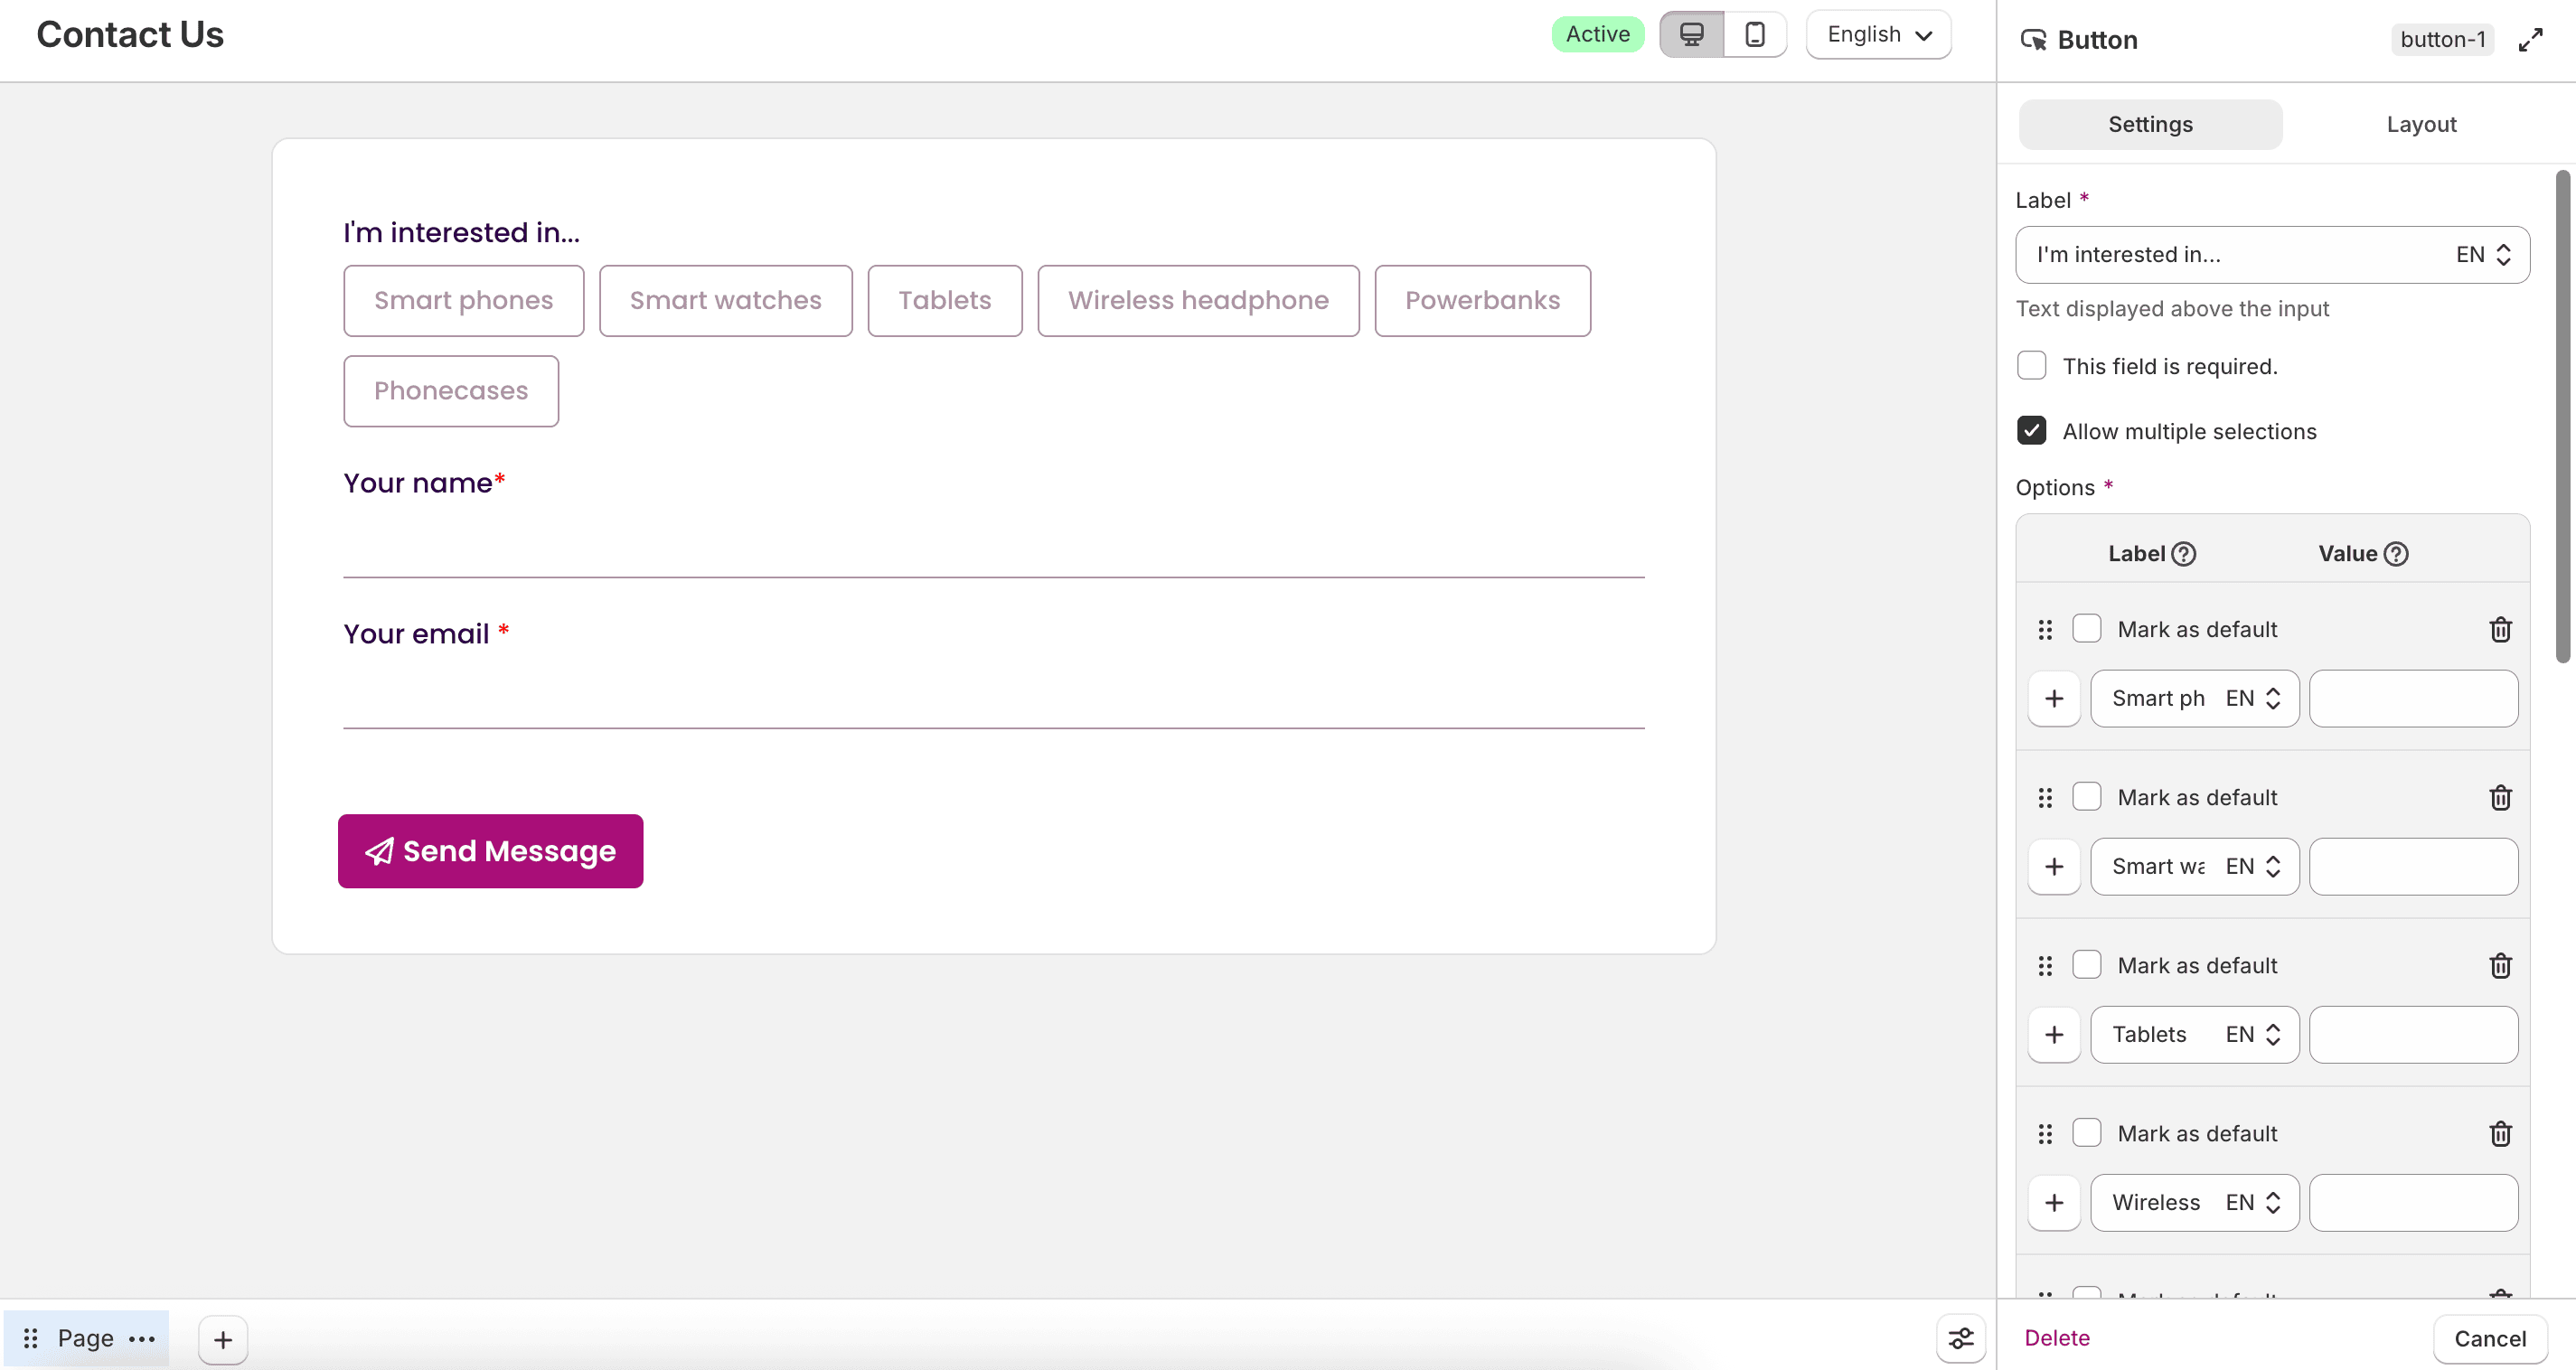This screenshot has width=2576, height=1370.
Task: Change Smart ph option EN language selector
Action: click(2253, 698)
